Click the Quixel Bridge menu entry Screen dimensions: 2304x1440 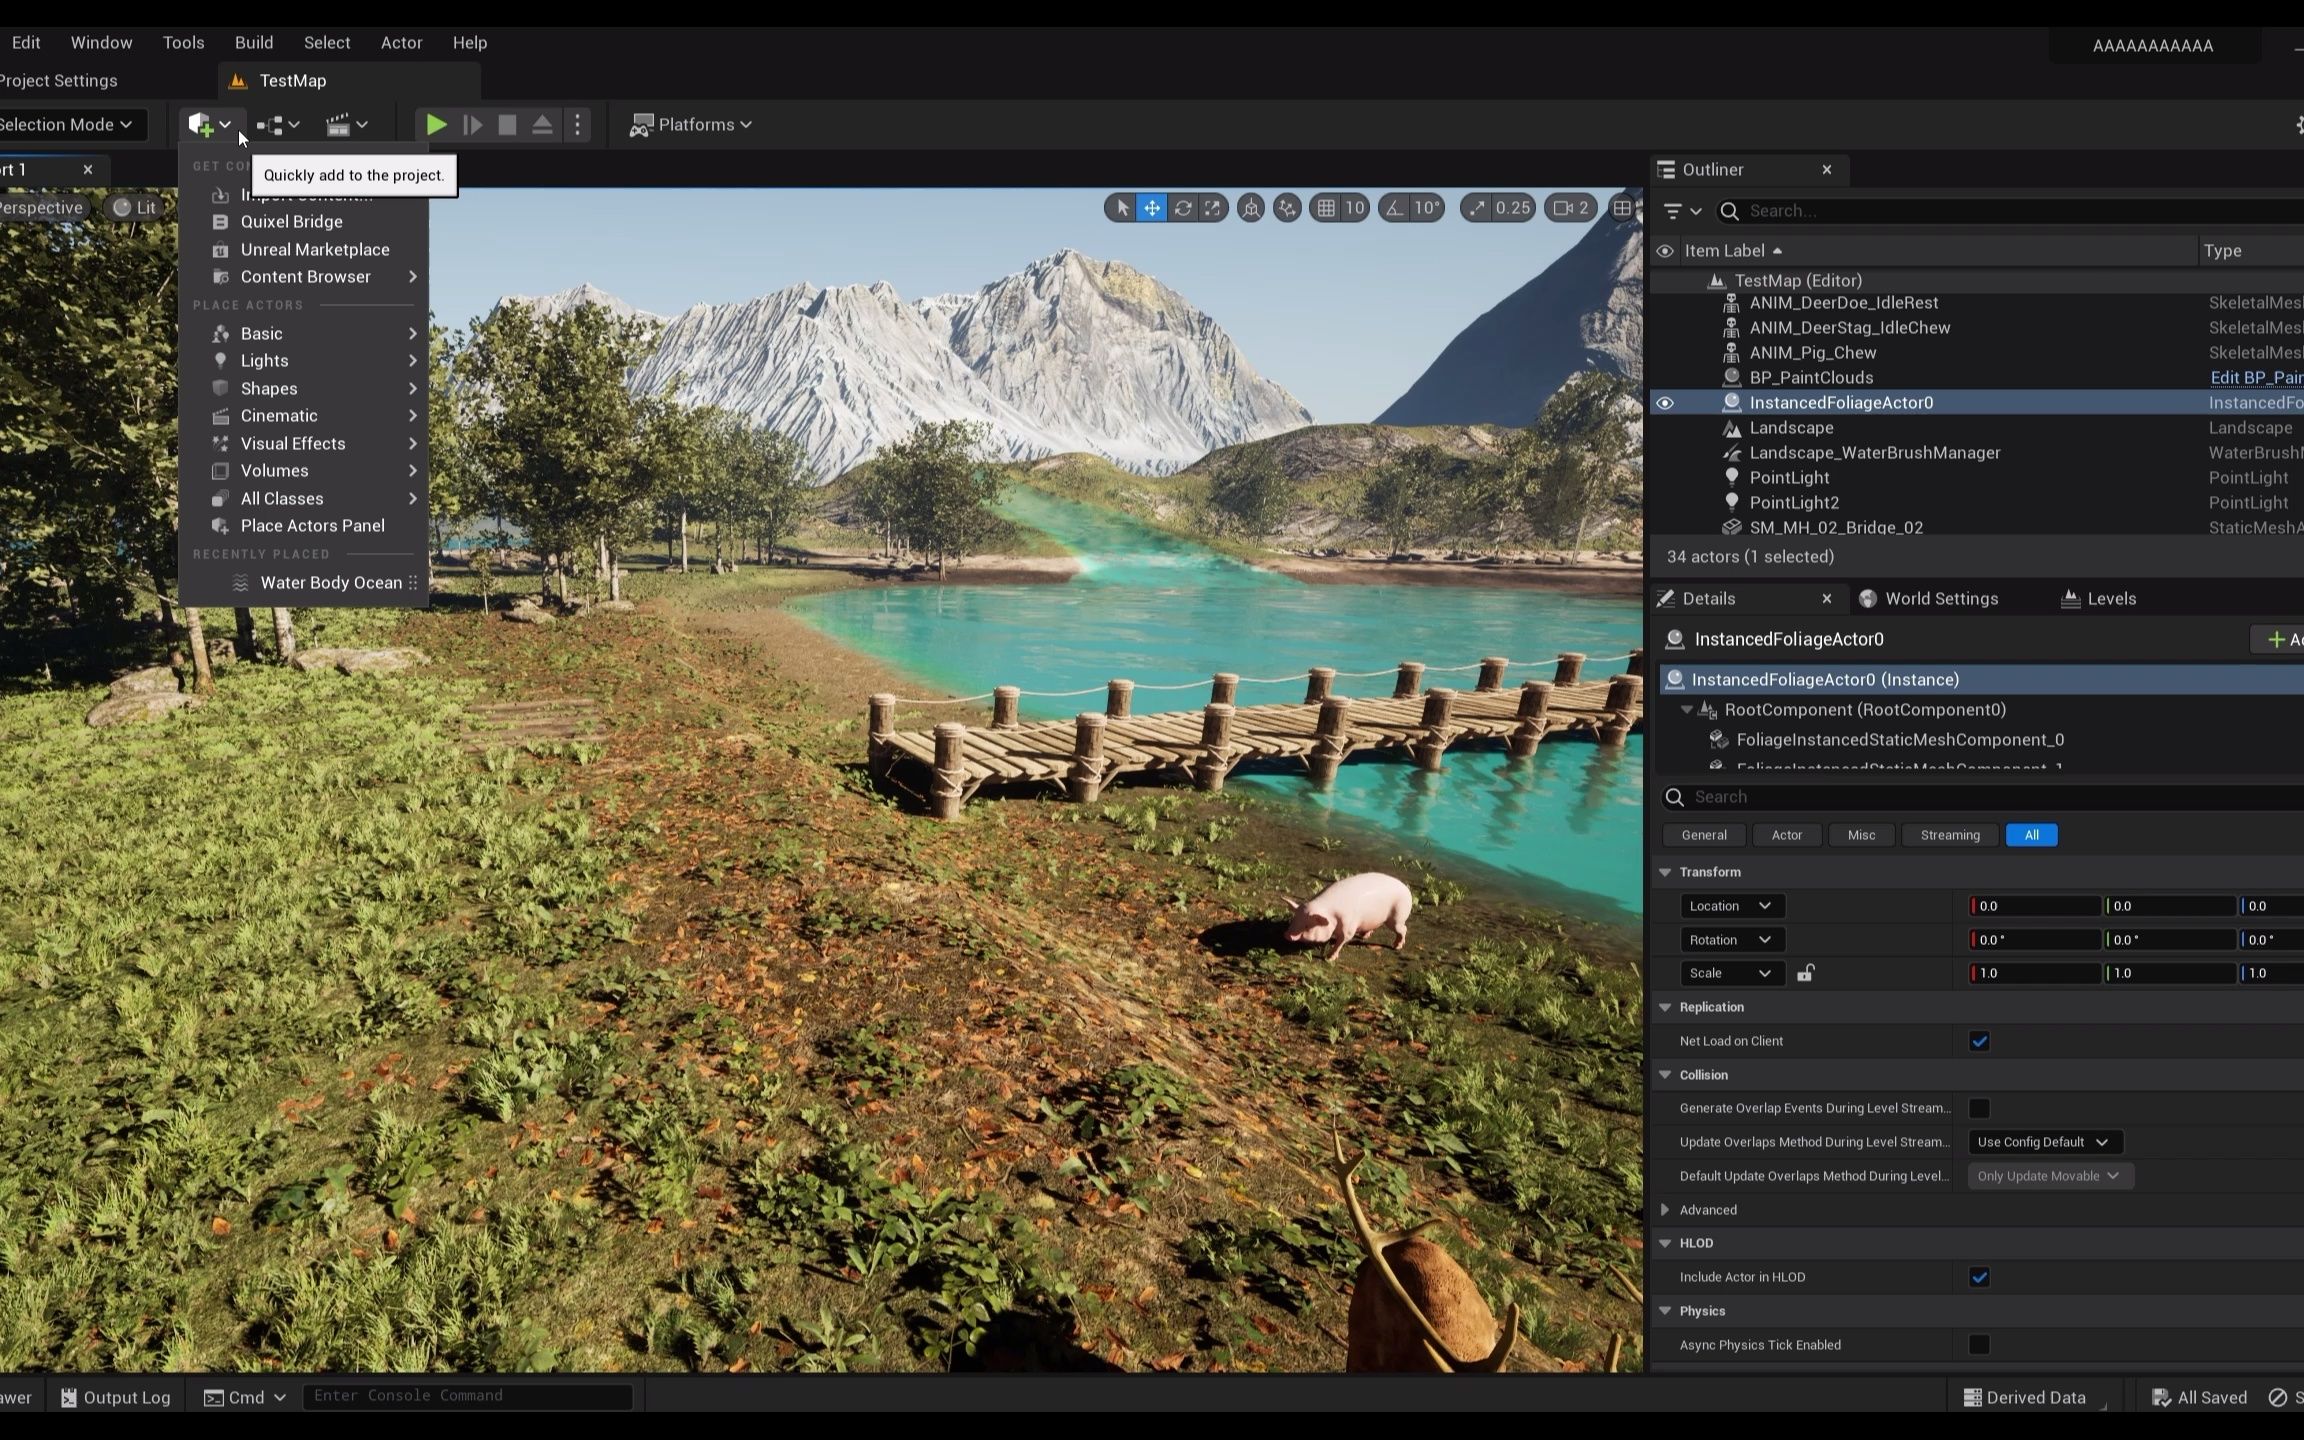(291, 222)
